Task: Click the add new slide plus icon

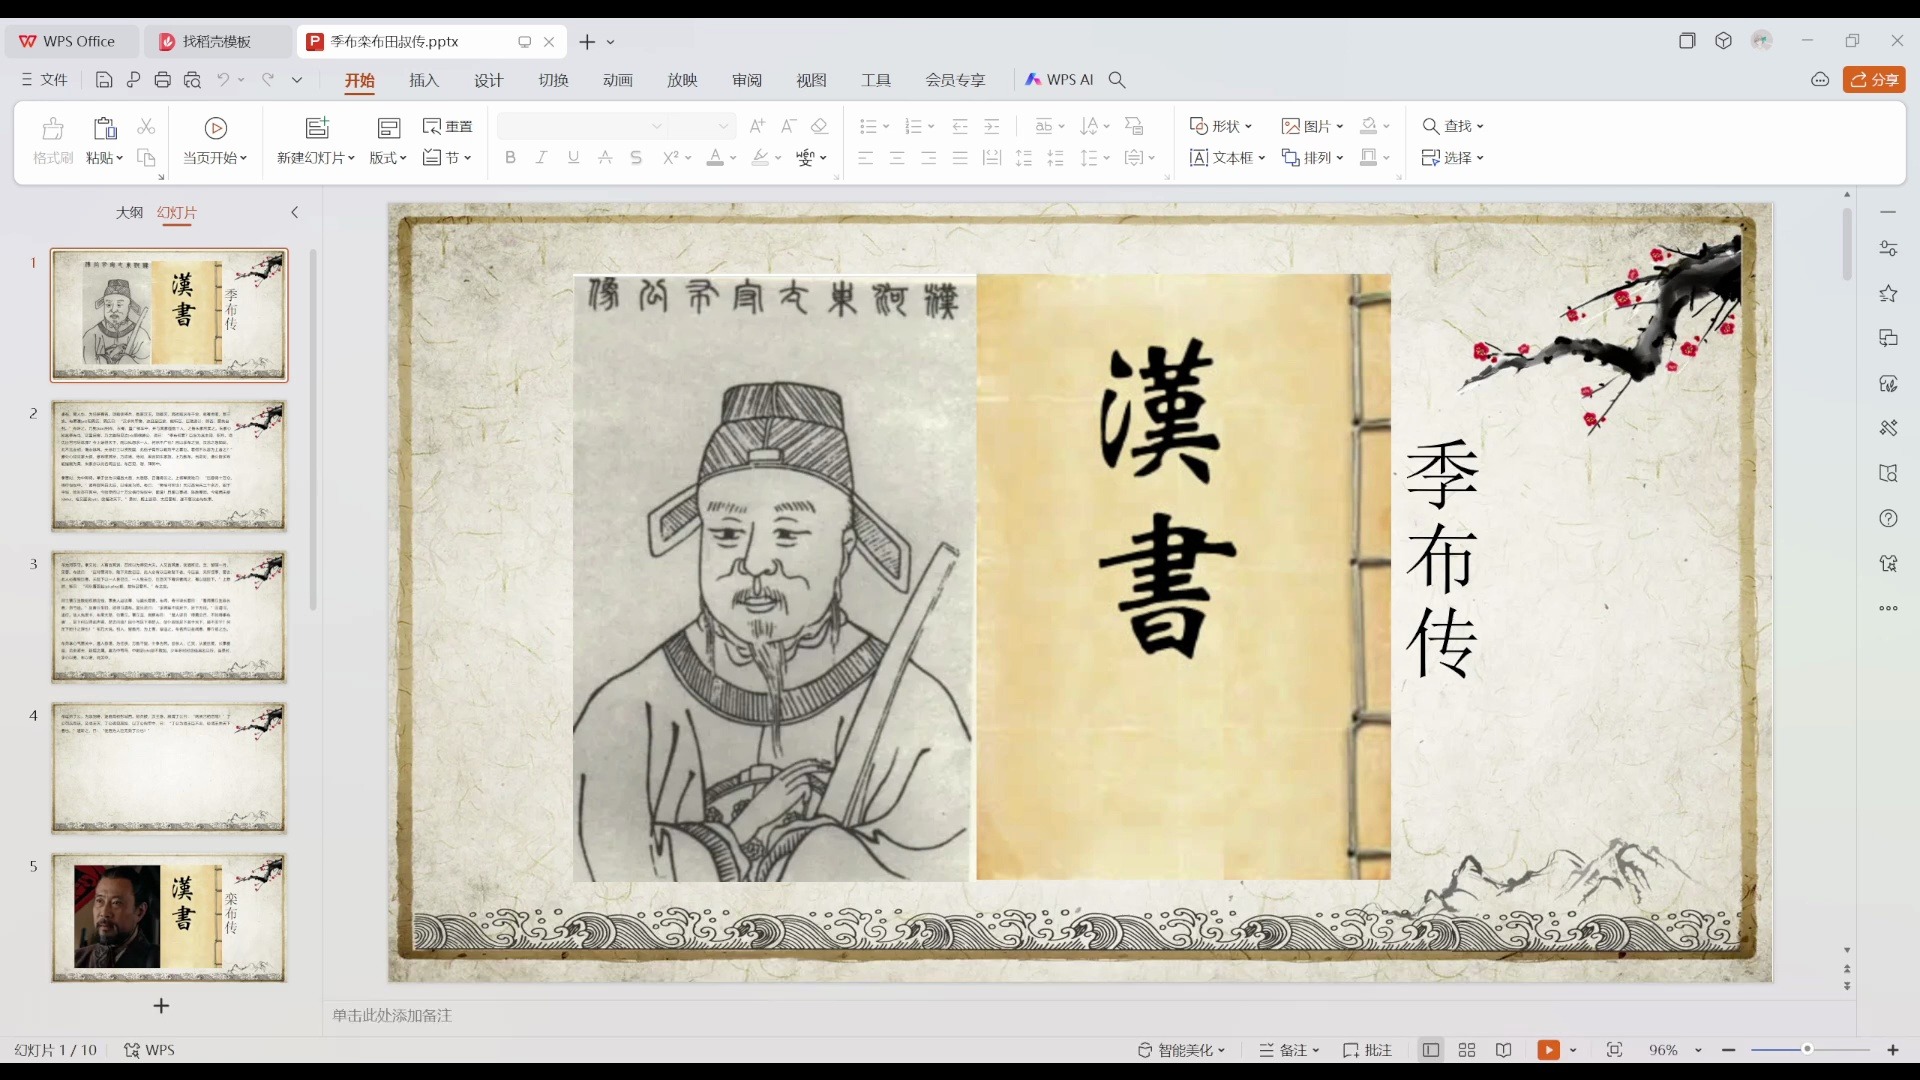Action: (x=161, y=1006)
